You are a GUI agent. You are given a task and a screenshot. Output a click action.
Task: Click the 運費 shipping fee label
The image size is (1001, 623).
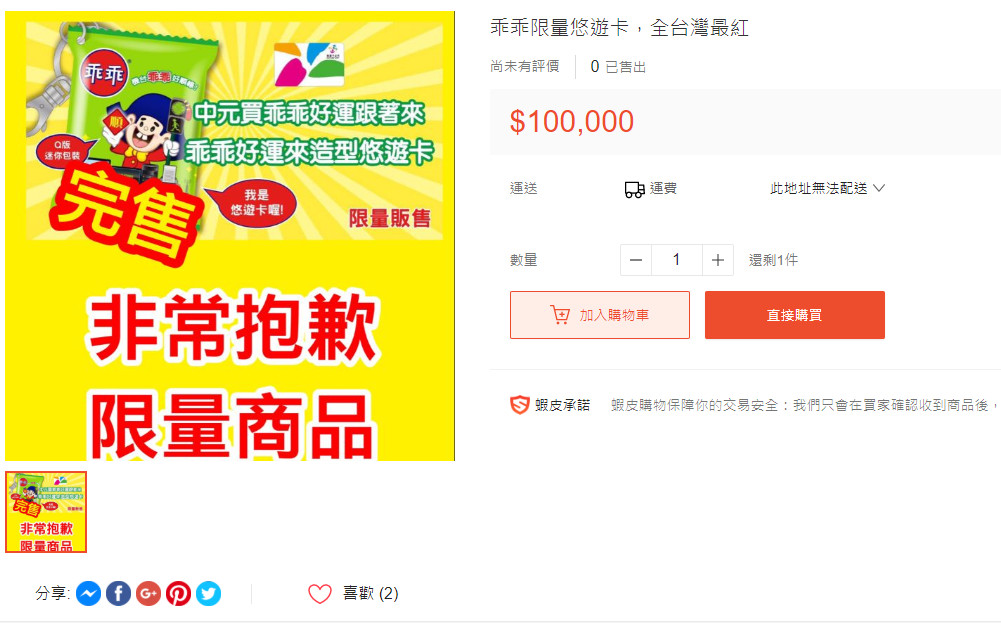click(x=663, y=188)
